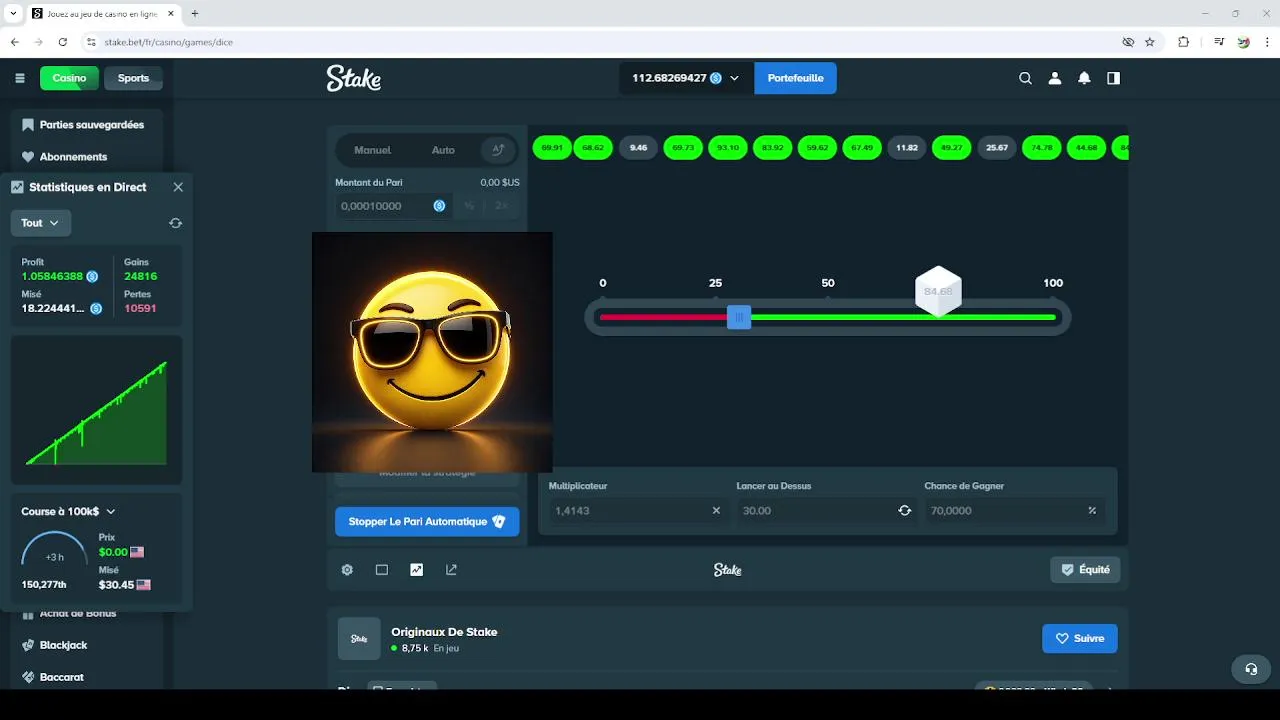Double the bet with 2x button

[502, 205]
